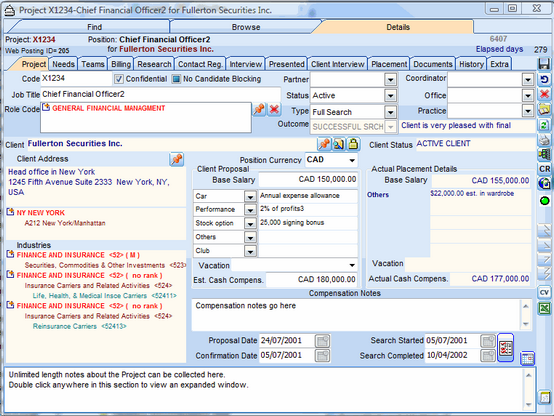This screenshot has height=416, width=554.
Task: Click the printer icon in right toolbar
Action: pyautogui.click(x=544, y=140)
